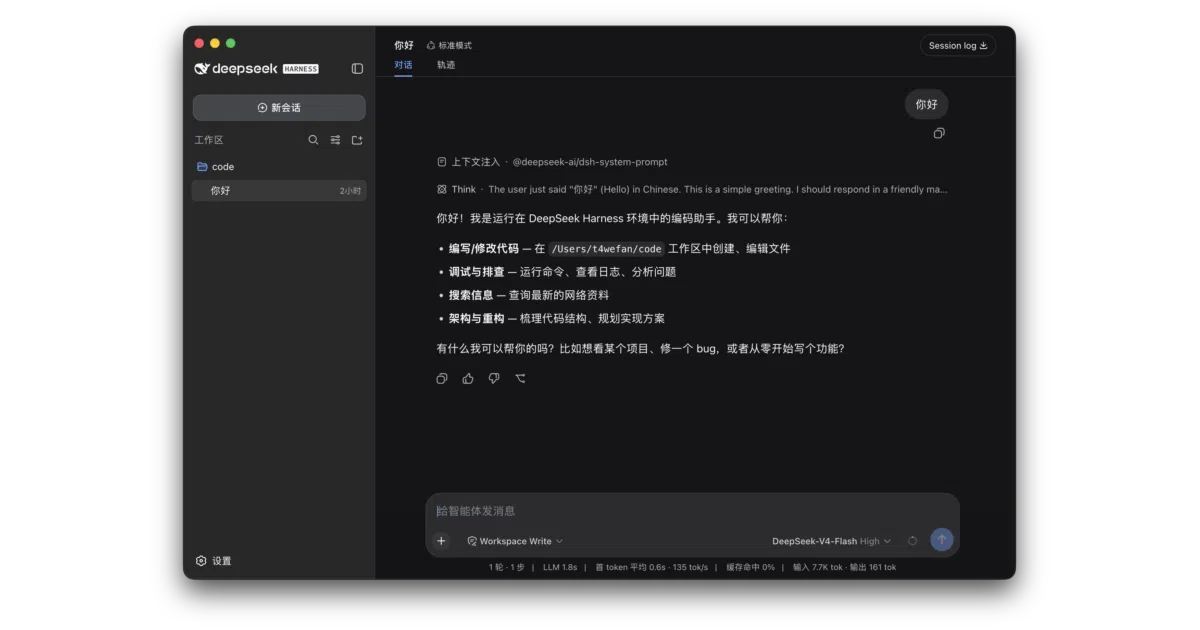Copy the user's 你好 message

[x=939, y=133]
